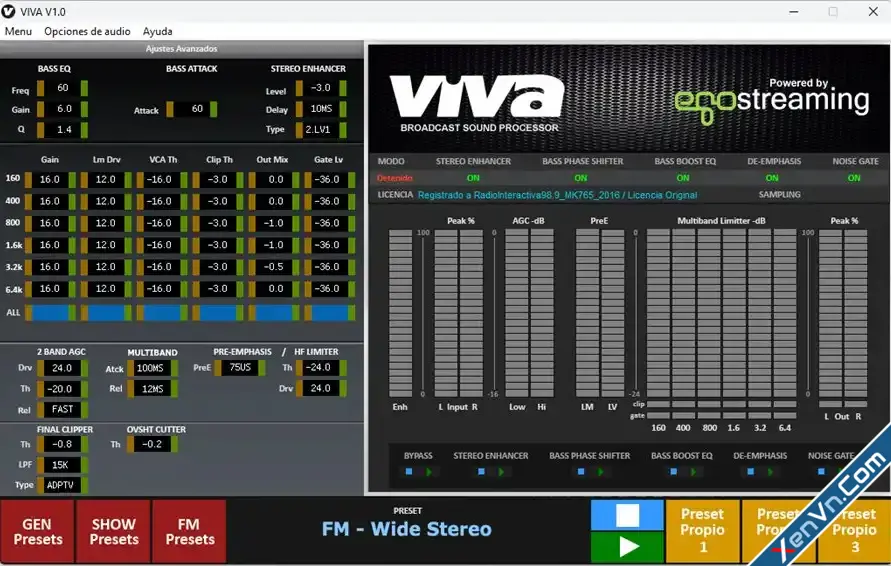Click the 160 band Gain value 16.0
Image resolution: width=891 pixels, height=566 pixels.
coord(50,180)
